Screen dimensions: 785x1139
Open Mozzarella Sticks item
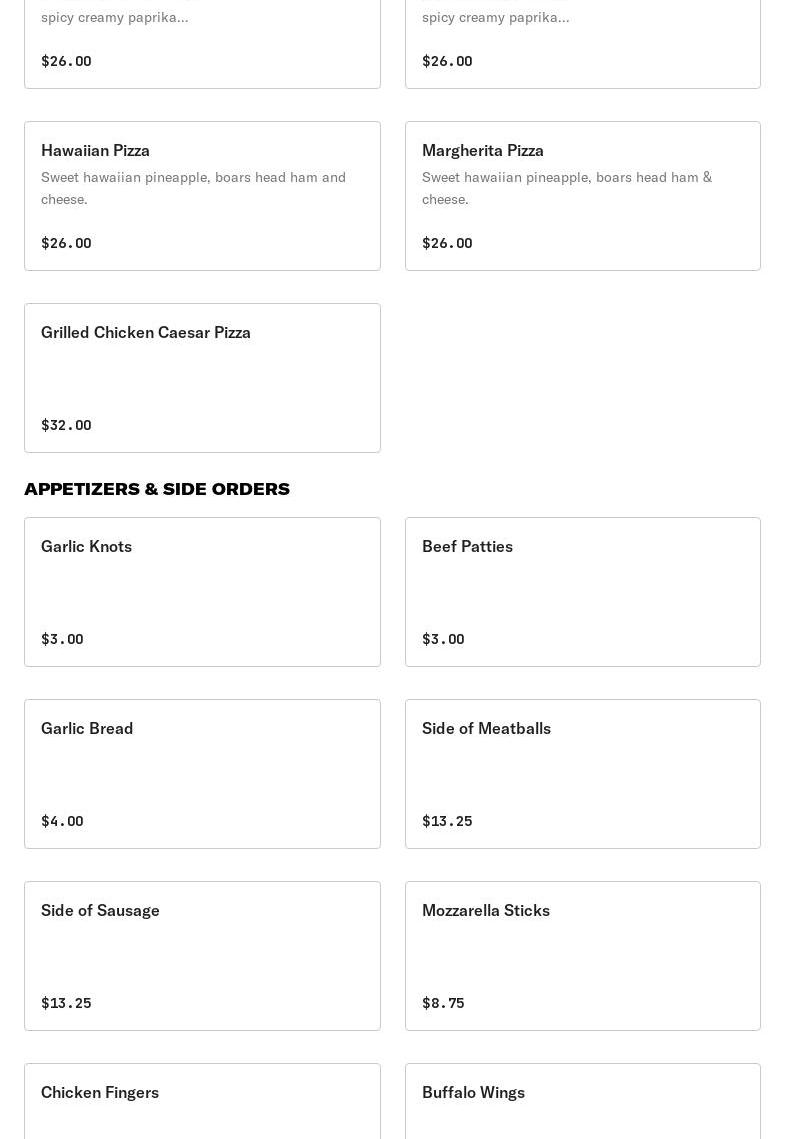(x=582, y=956)
